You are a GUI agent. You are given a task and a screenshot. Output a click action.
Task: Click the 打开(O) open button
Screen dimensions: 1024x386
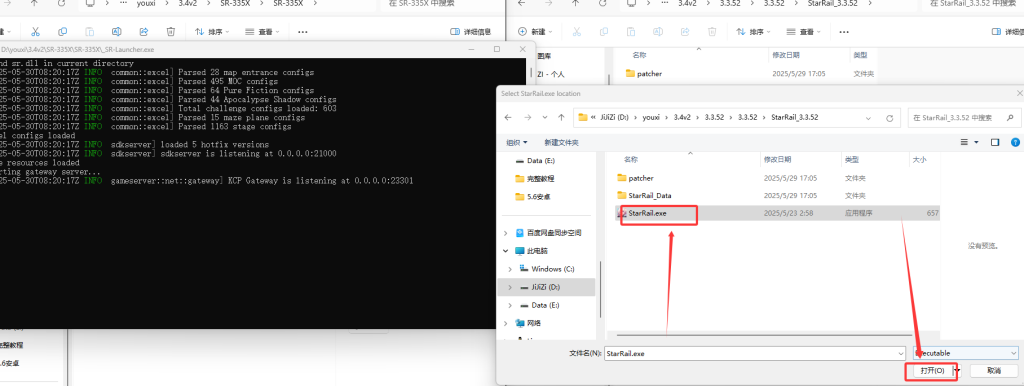coord(932,370)
